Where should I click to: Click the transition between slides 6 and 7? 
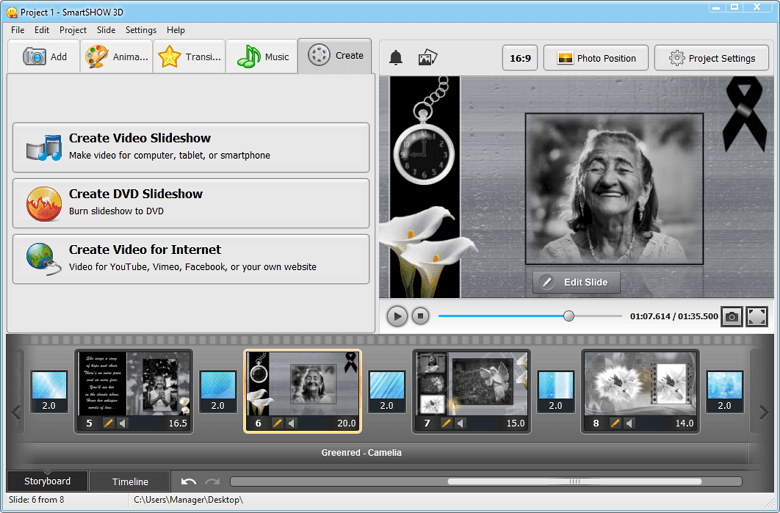click(x=387, y=391)
